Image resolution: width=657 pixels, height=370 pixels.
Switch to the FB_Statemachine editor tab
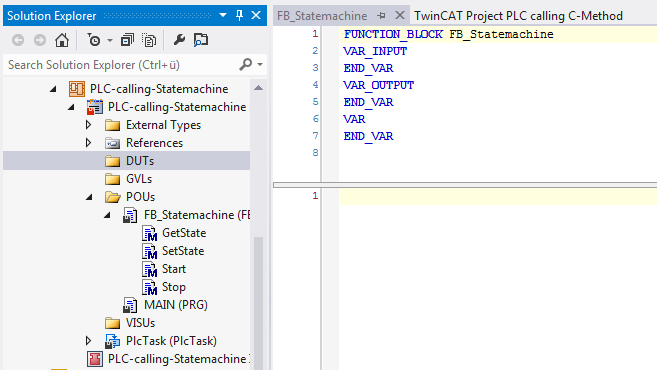tap(322, 16)
